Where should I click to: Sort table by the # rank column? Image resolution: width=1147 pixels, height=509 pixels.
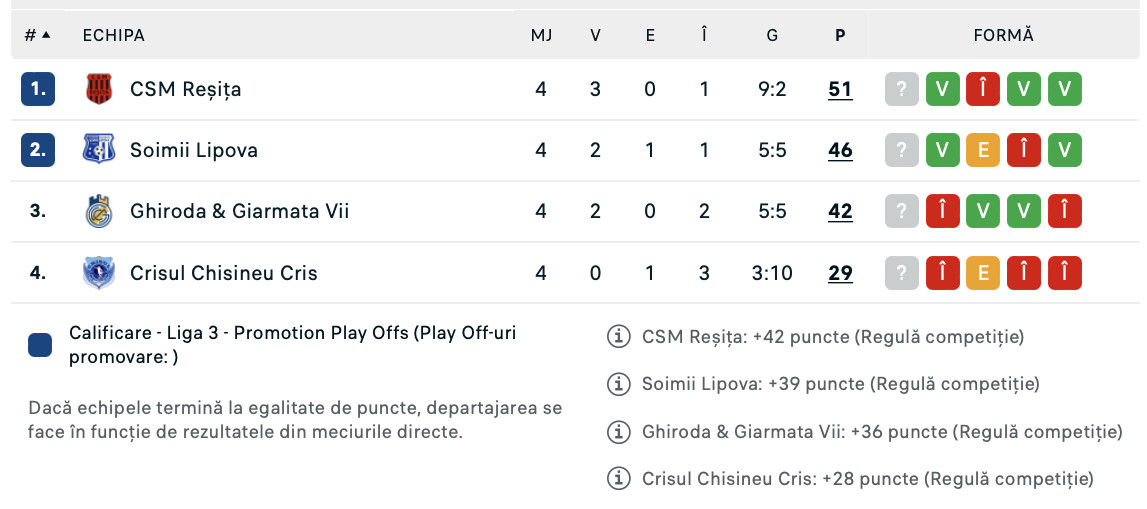point(37,35)
